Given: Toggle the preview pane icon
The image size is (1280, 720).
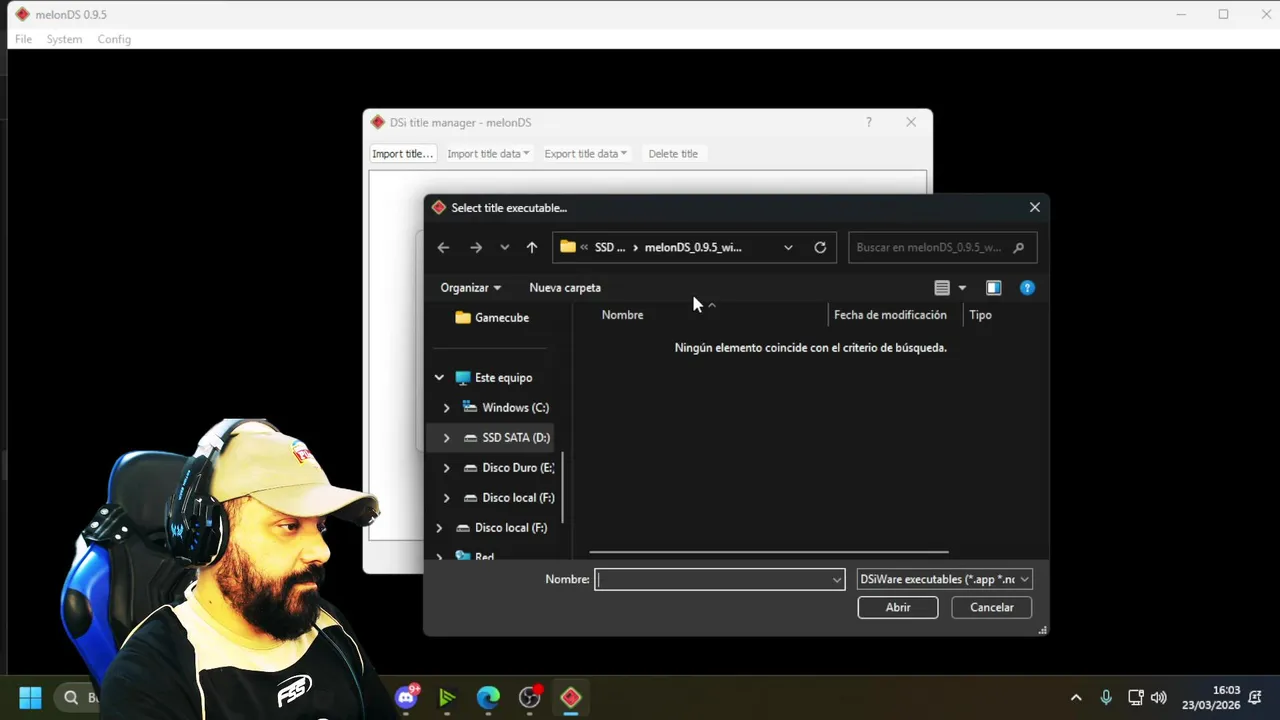Looking at the screenshot, I should (993, 288).
